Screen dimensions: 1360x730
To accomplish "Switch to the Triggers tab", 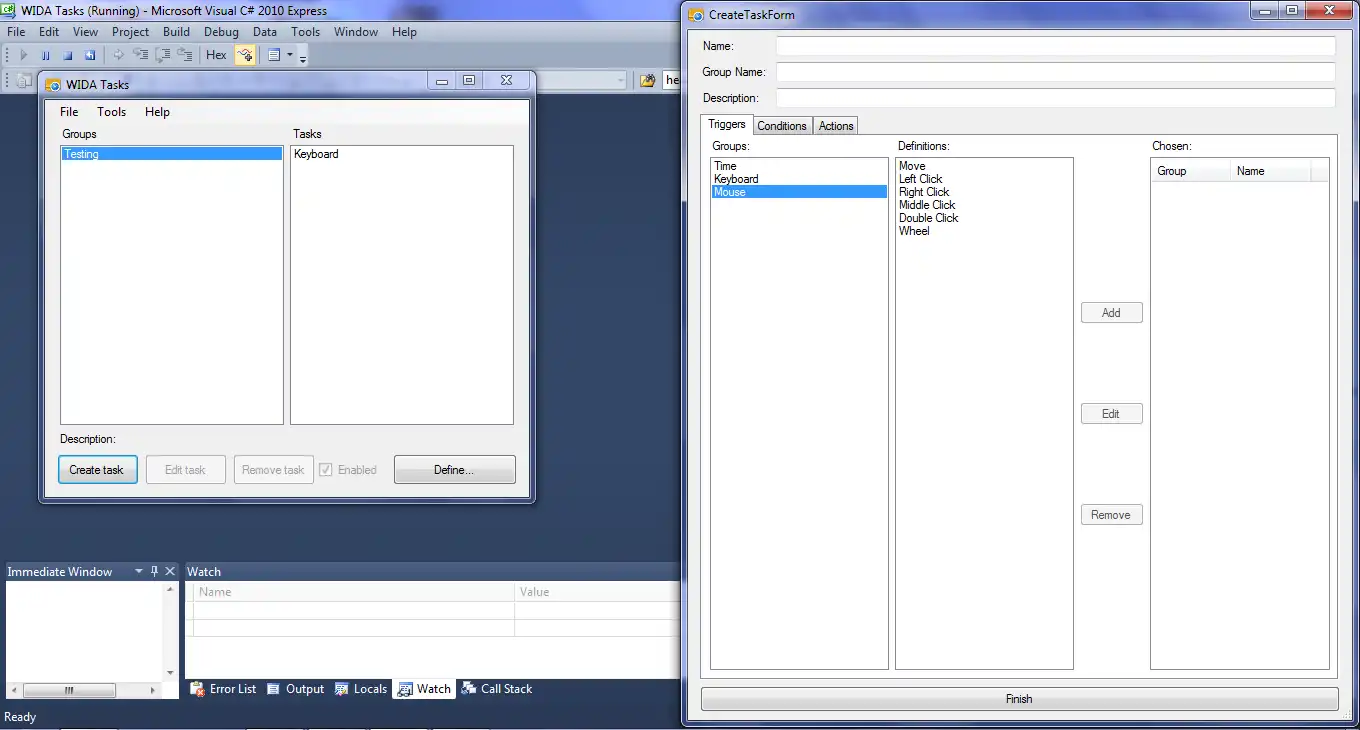I will pyautogui.click(x=727, y=125).
